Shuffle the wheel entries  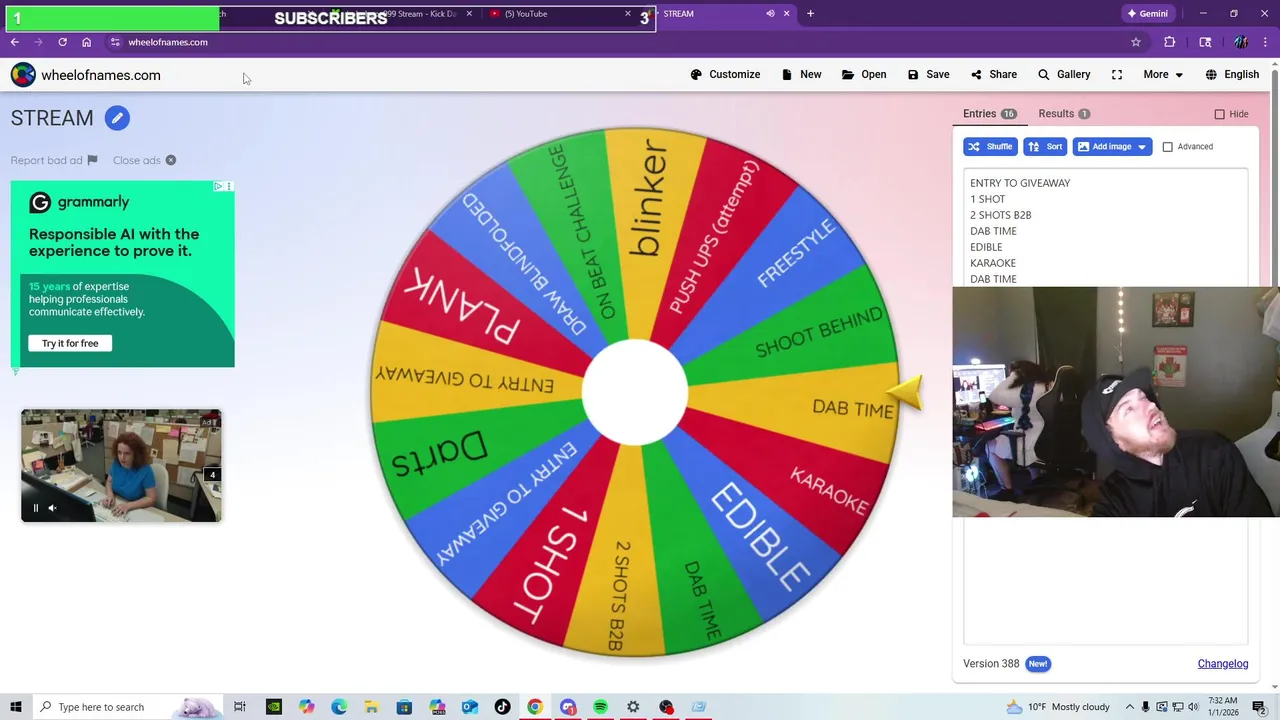click(990, 147)
